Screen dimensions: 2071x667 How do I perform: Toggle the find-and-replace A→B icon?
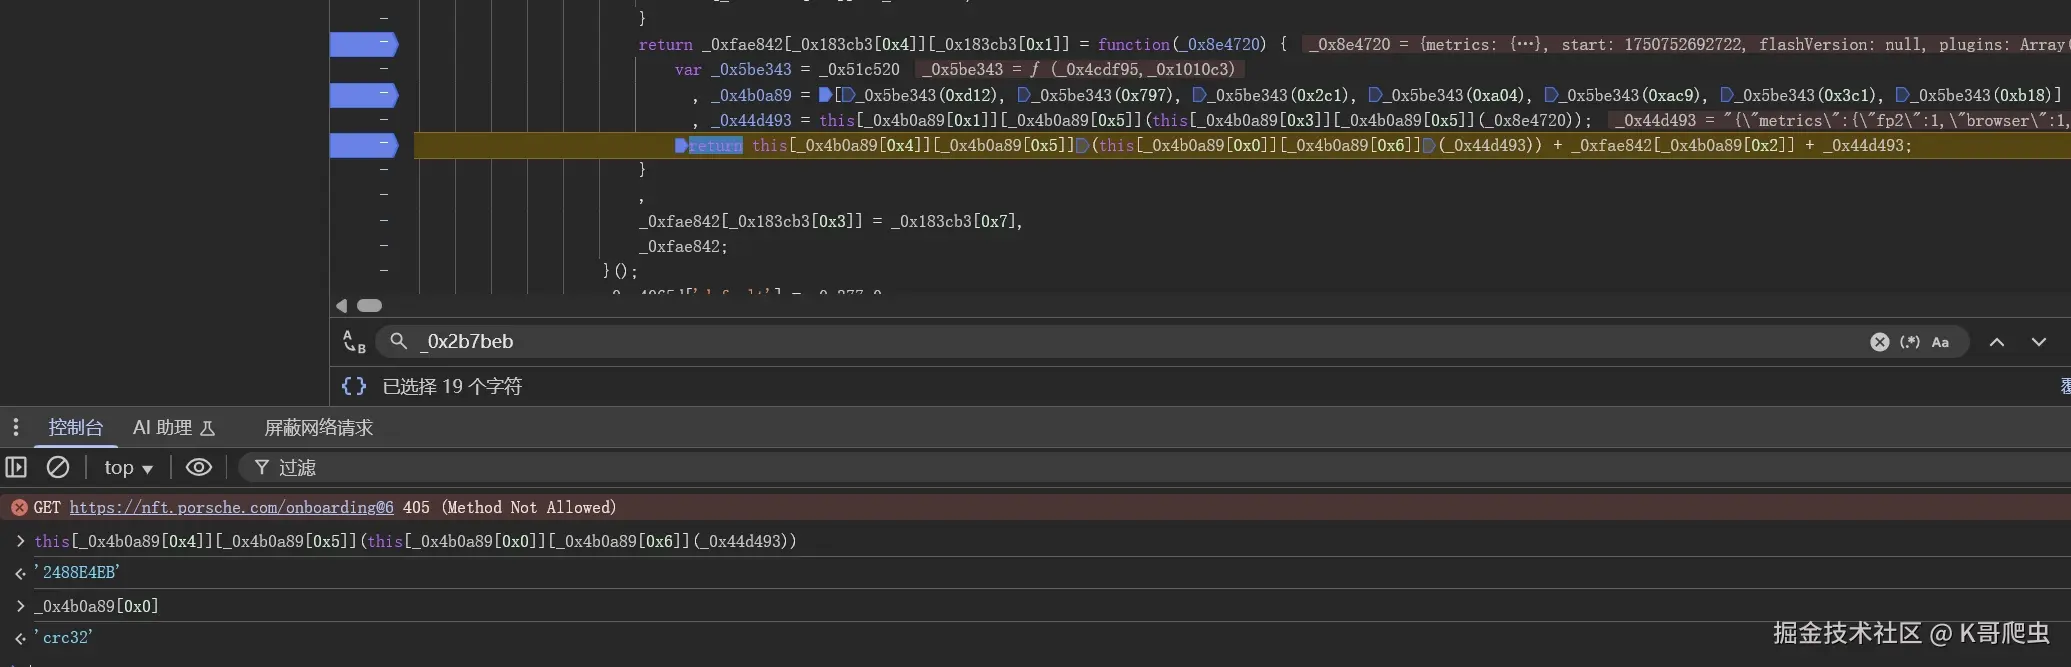coord(354,342)
